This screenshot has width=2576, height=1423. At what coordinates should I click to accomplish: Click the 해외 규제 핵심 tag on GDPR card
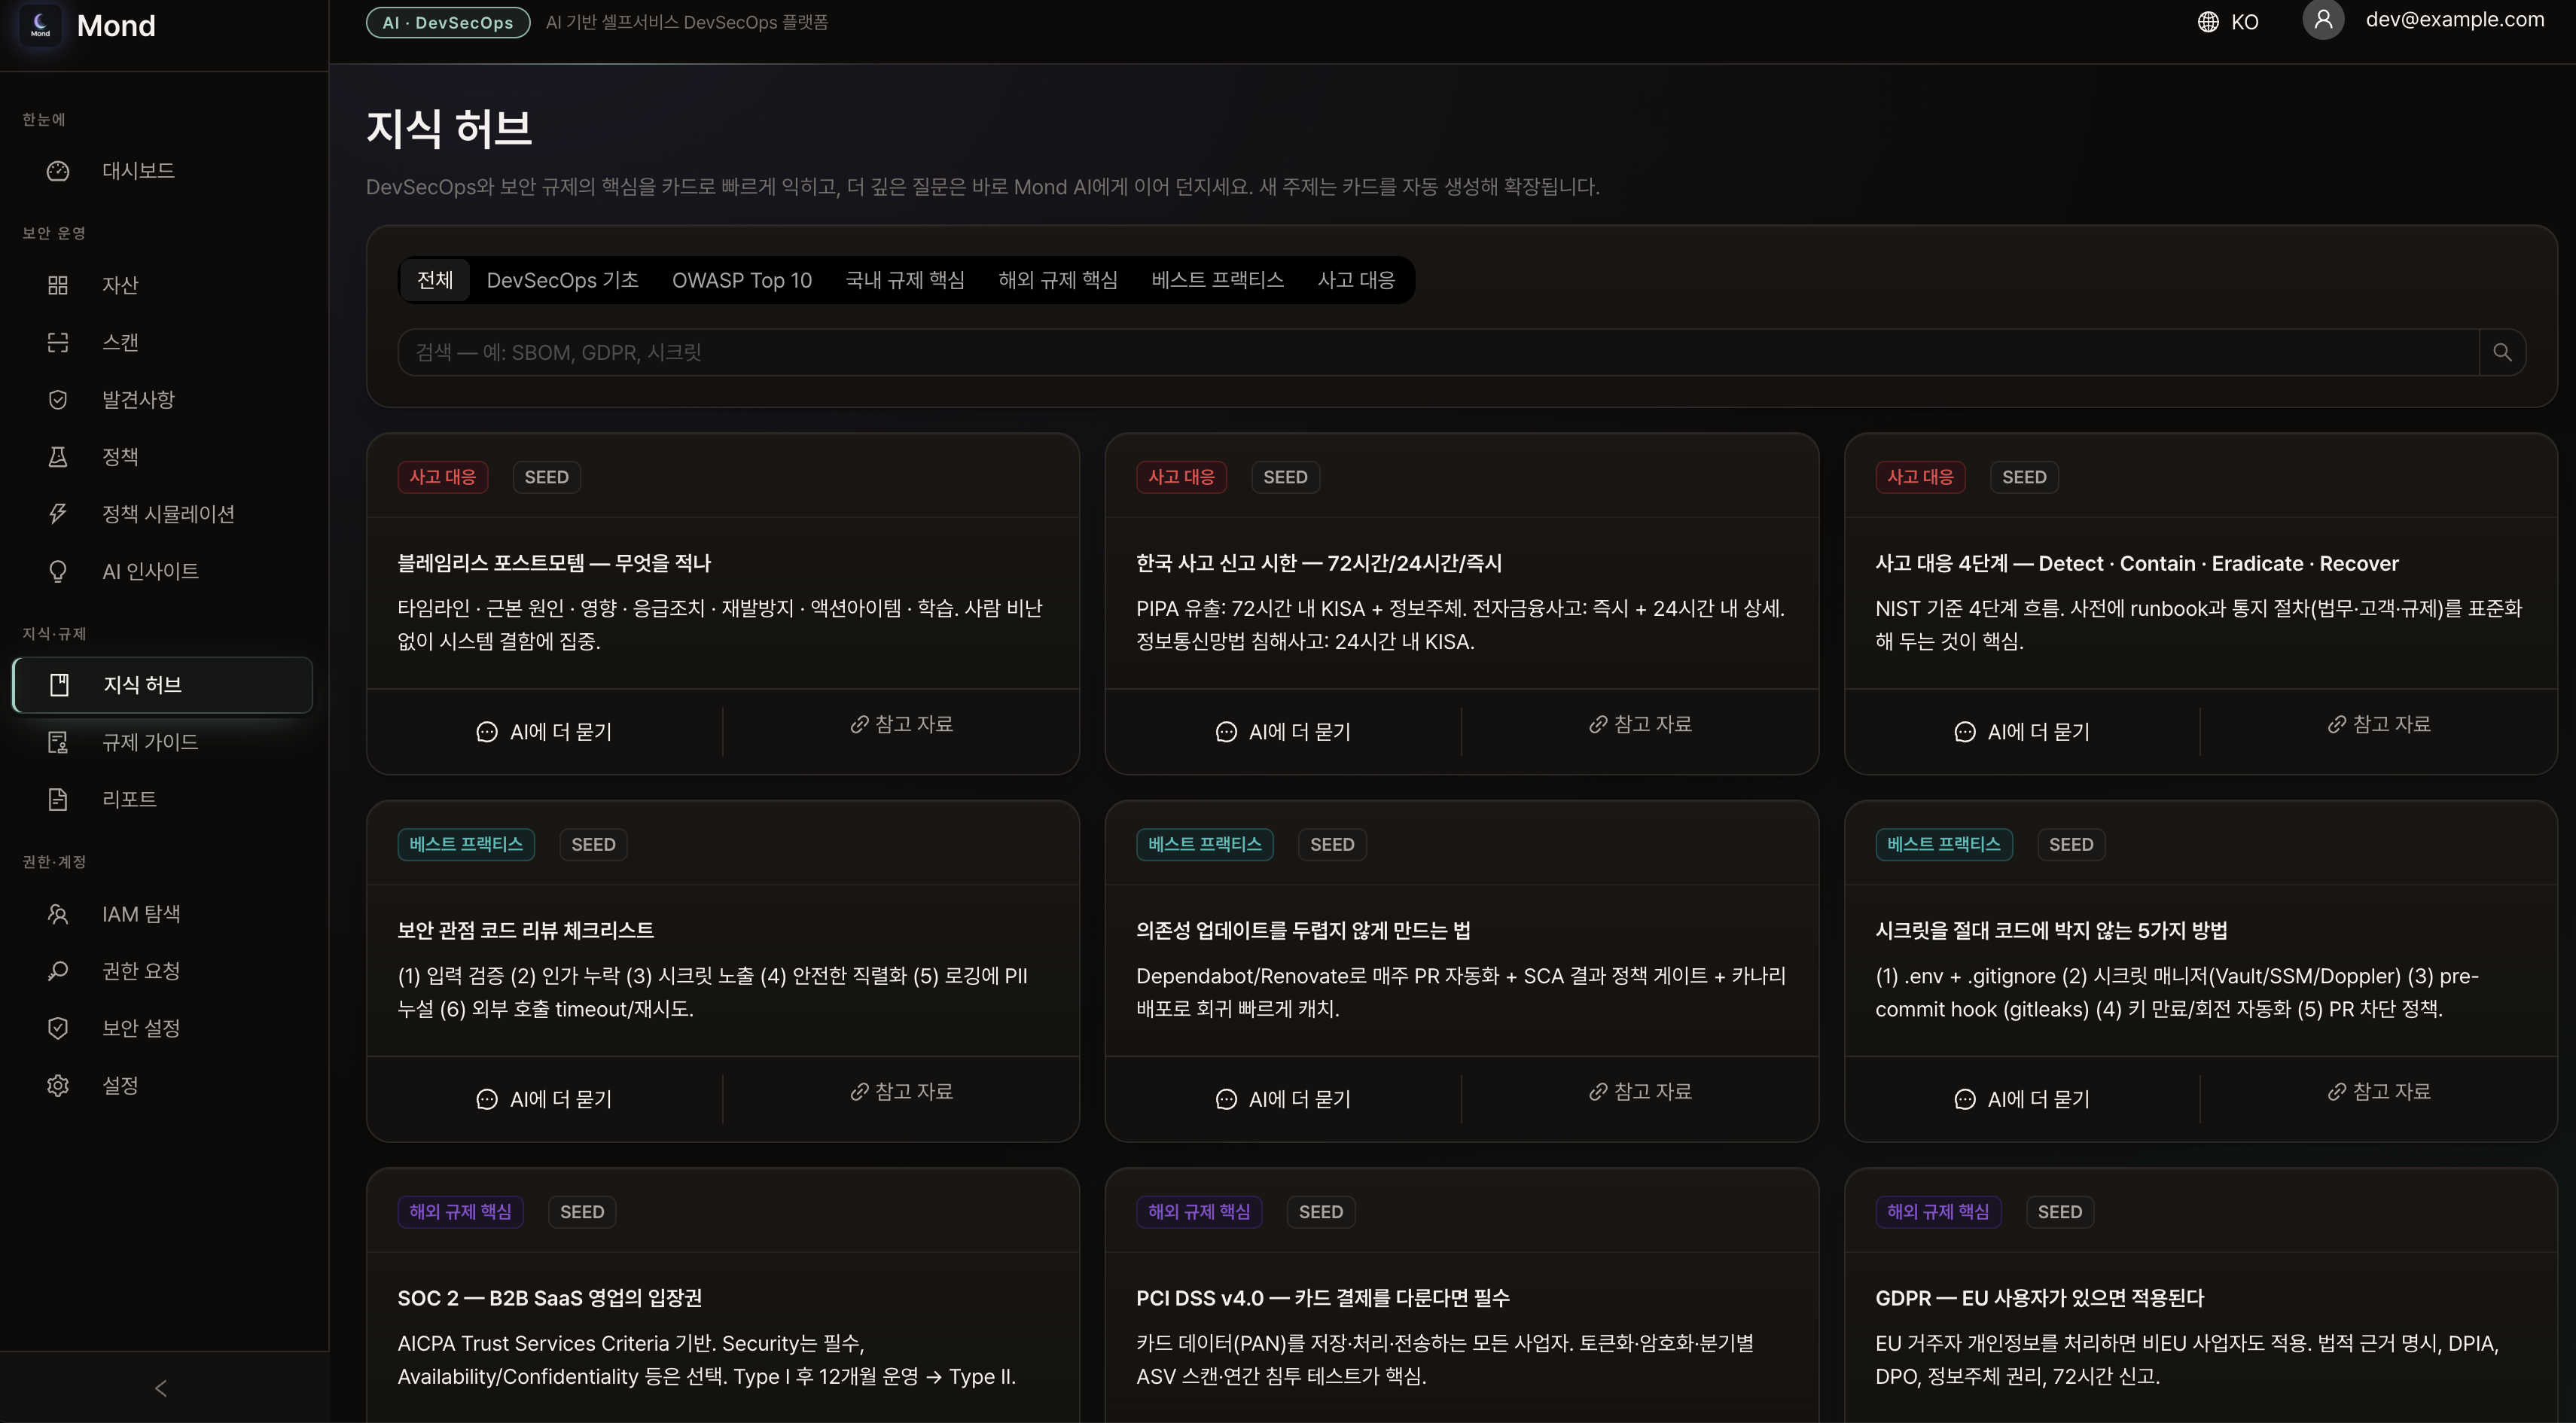(x=1938, y=1212)
